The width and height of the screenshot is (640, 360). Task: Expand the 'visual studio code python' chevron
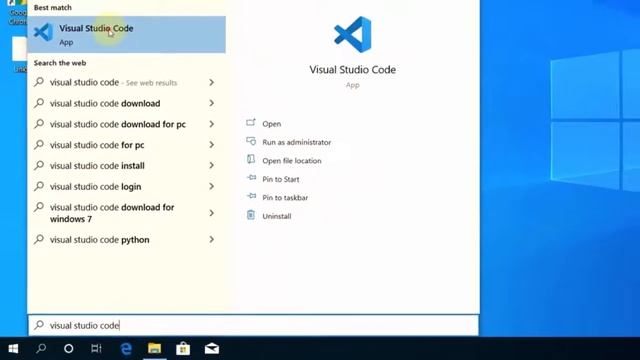click(211, 240)
